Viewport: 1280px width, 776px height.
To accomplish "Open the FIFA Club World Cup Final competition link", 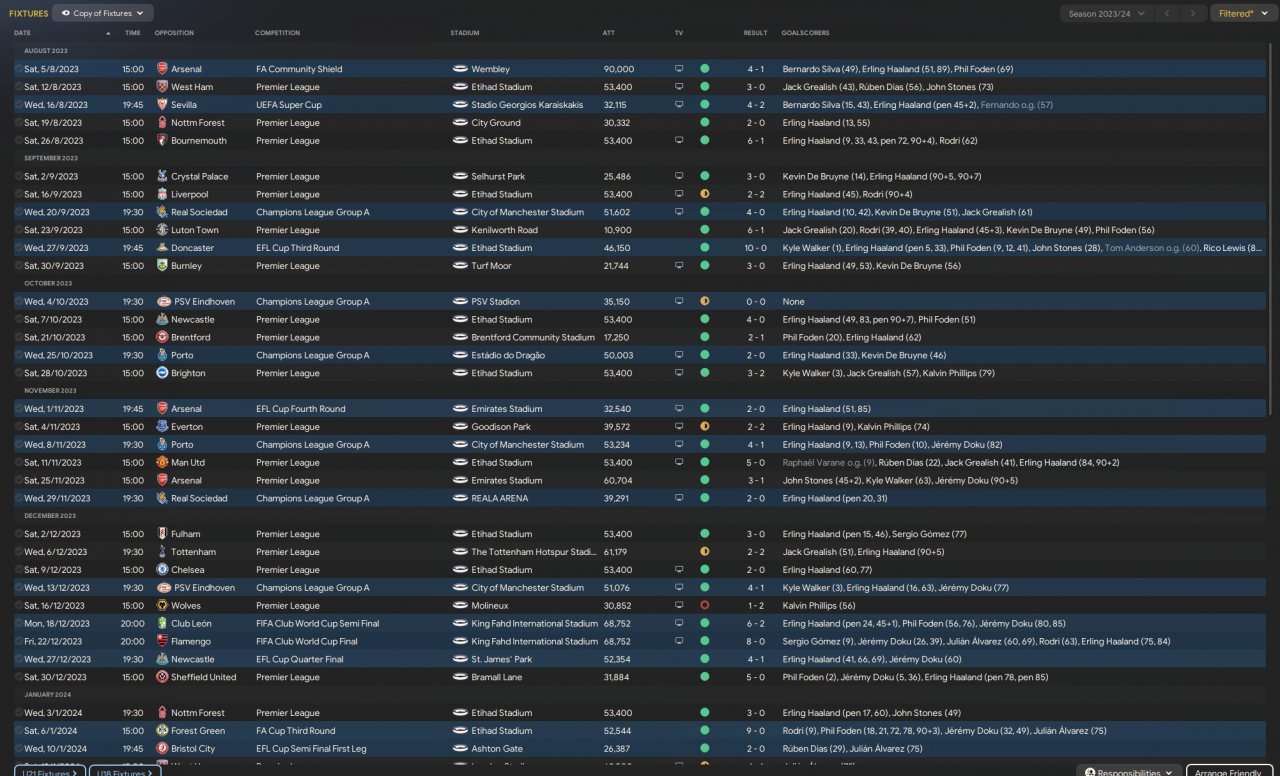I will point(307,642).
